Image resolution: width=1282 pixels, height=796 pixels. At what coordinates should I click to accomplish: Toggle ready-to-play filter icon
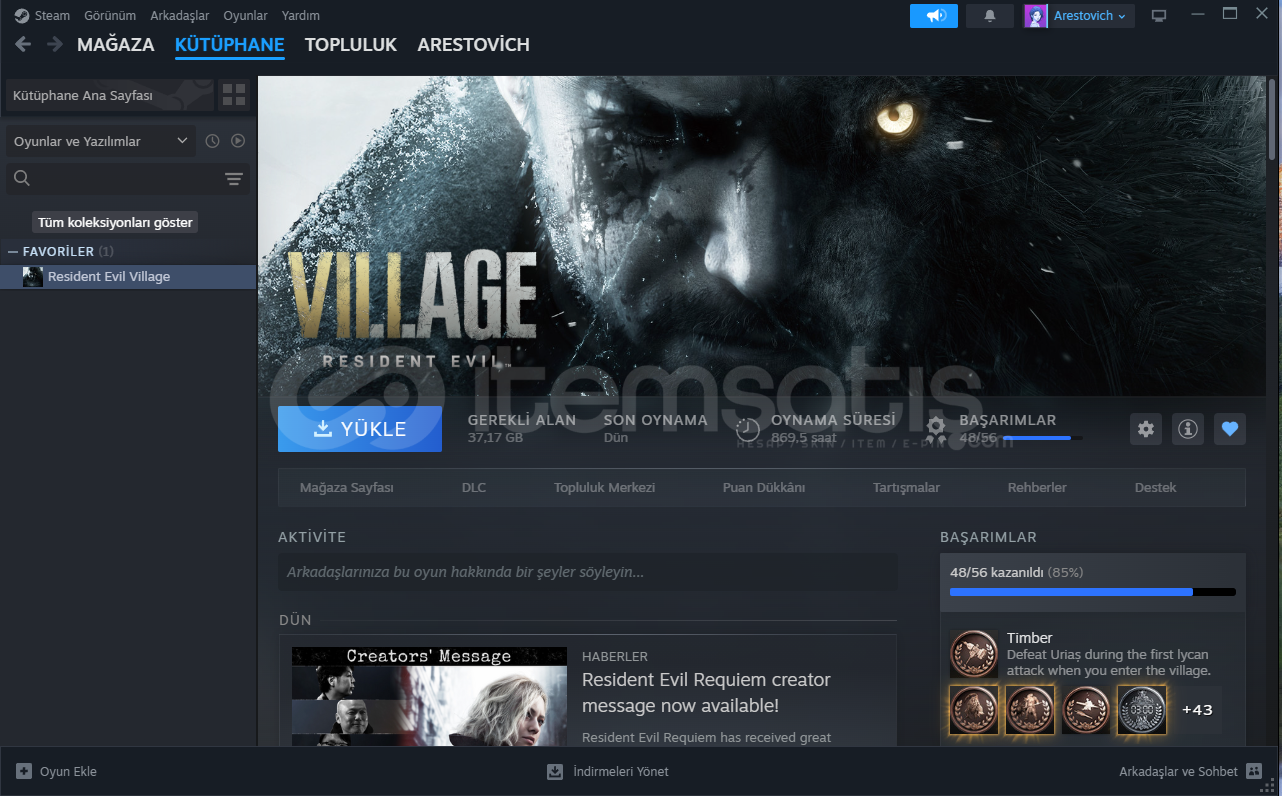tap(238, 141)
